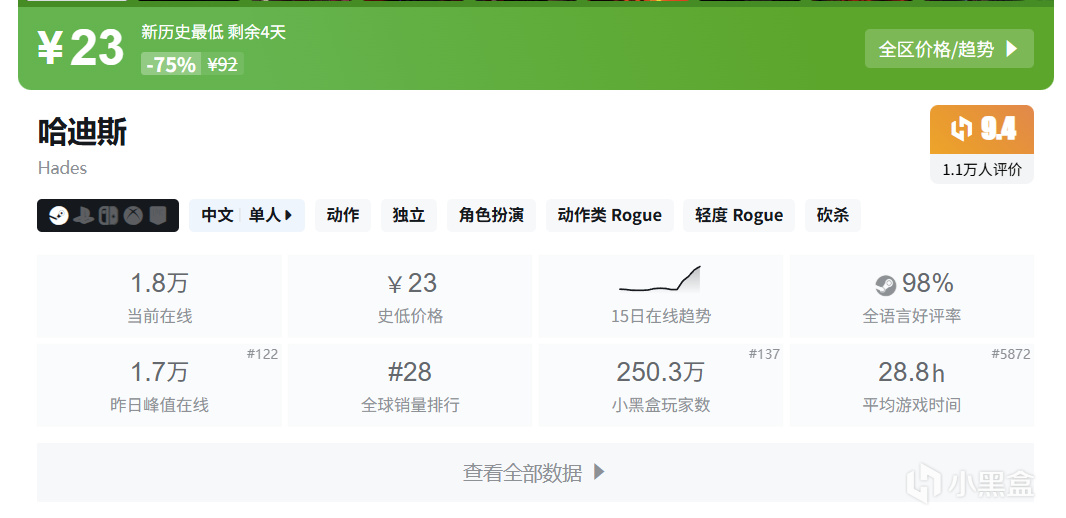Click the ¥23 史低价格 stat card

pyautogui.click(x=410, y=296)
